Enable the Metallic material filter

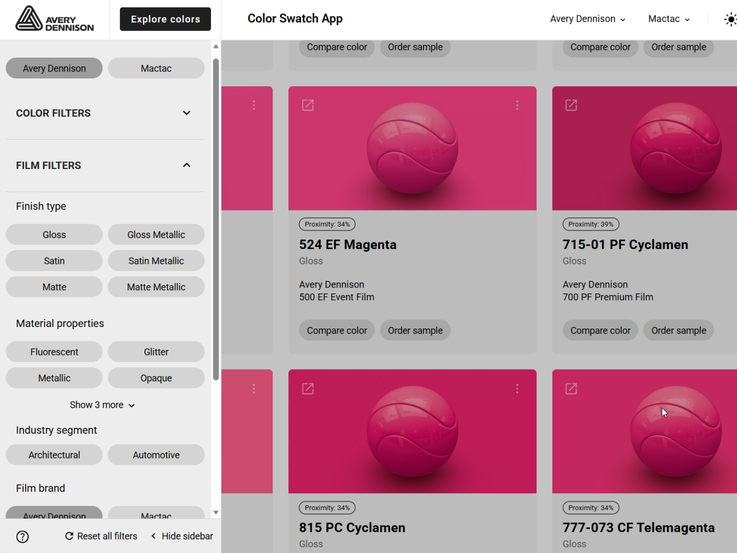click(54, 378)
